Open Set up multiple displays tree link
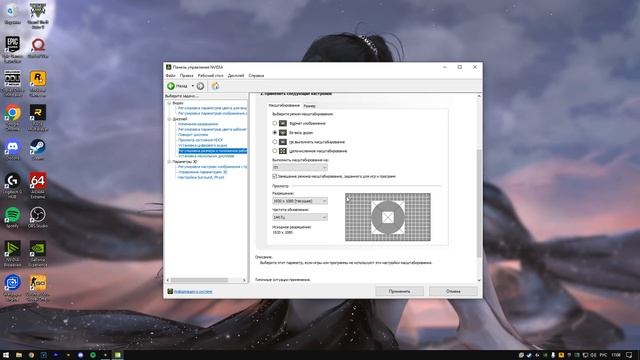640x360 pixels. [x=206, y=156]
